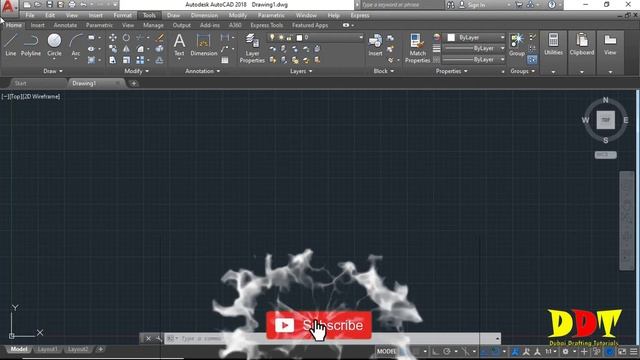Click the AutoCAD application menu logo

click(8, 7)
